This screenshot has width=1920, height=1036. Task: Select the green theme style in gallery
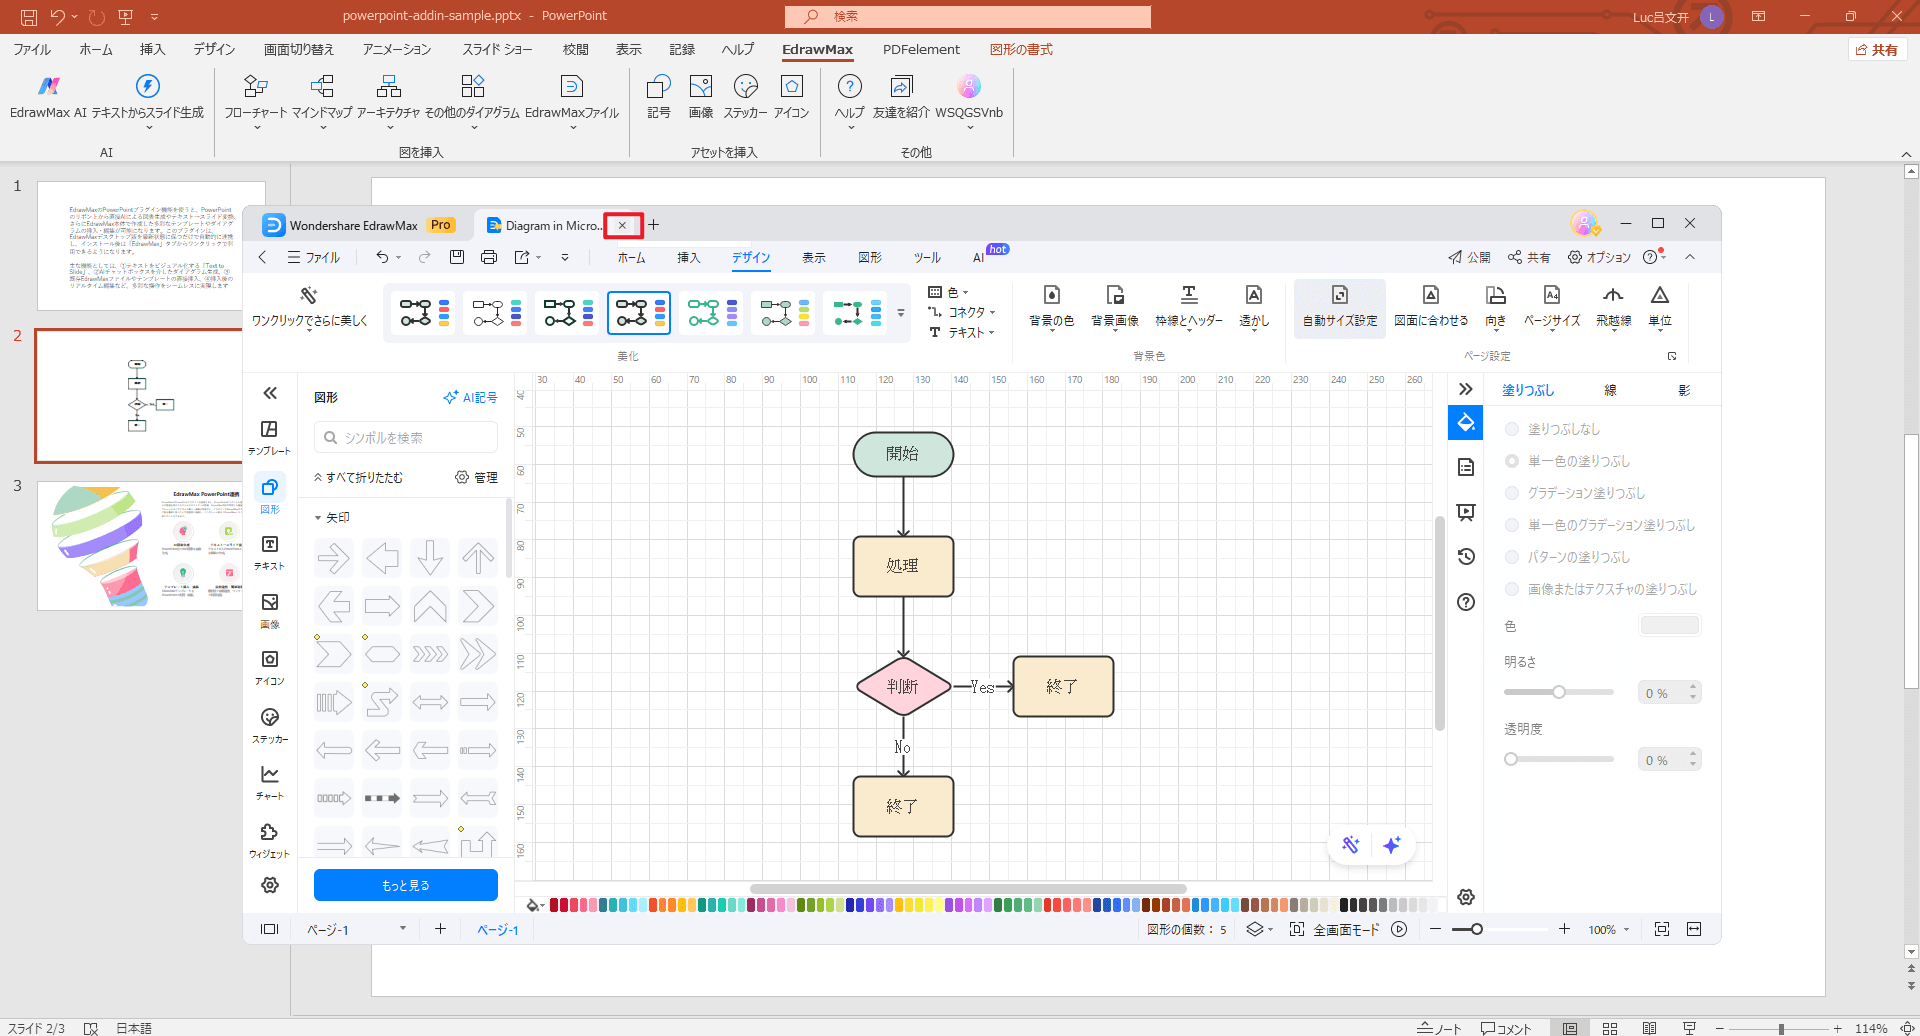(x=711, y=313)
